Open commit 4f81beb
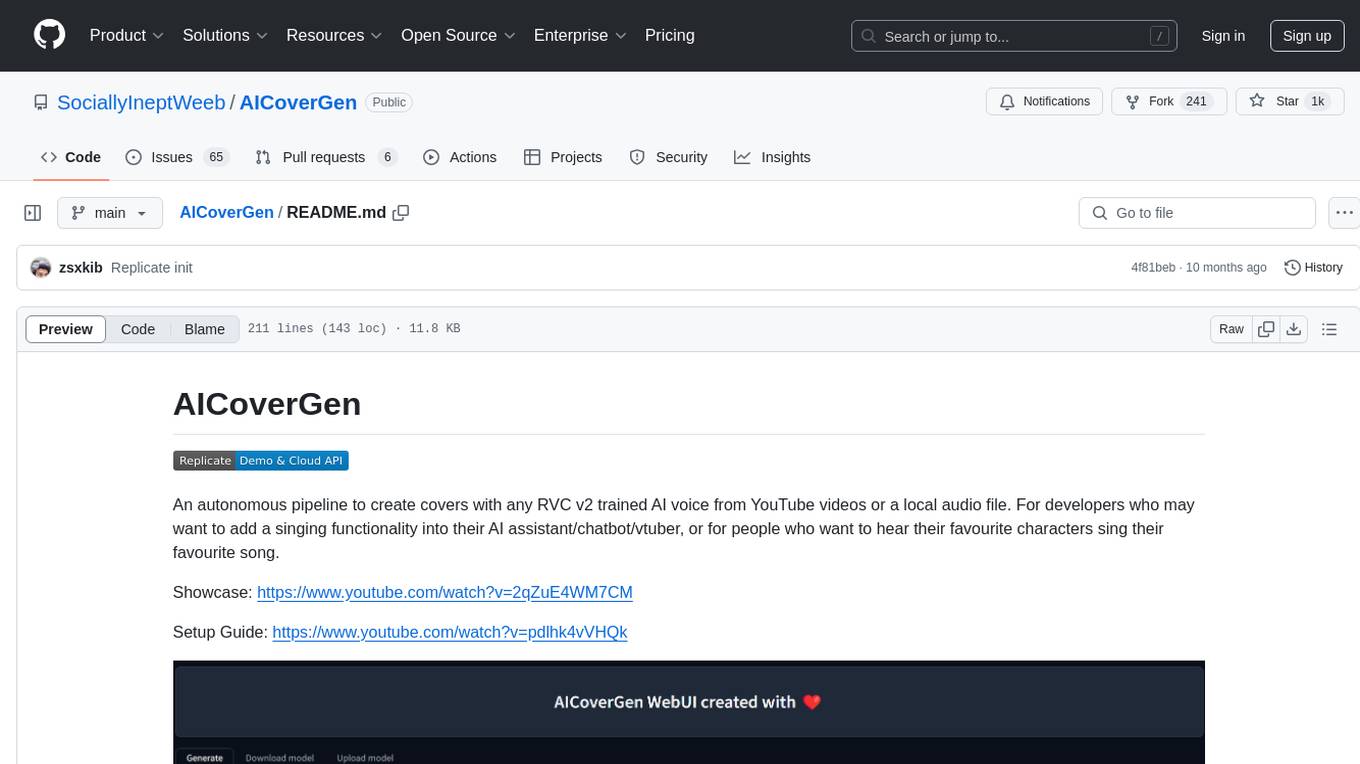Screen dimensions: 1360x764 point(1153,268)
